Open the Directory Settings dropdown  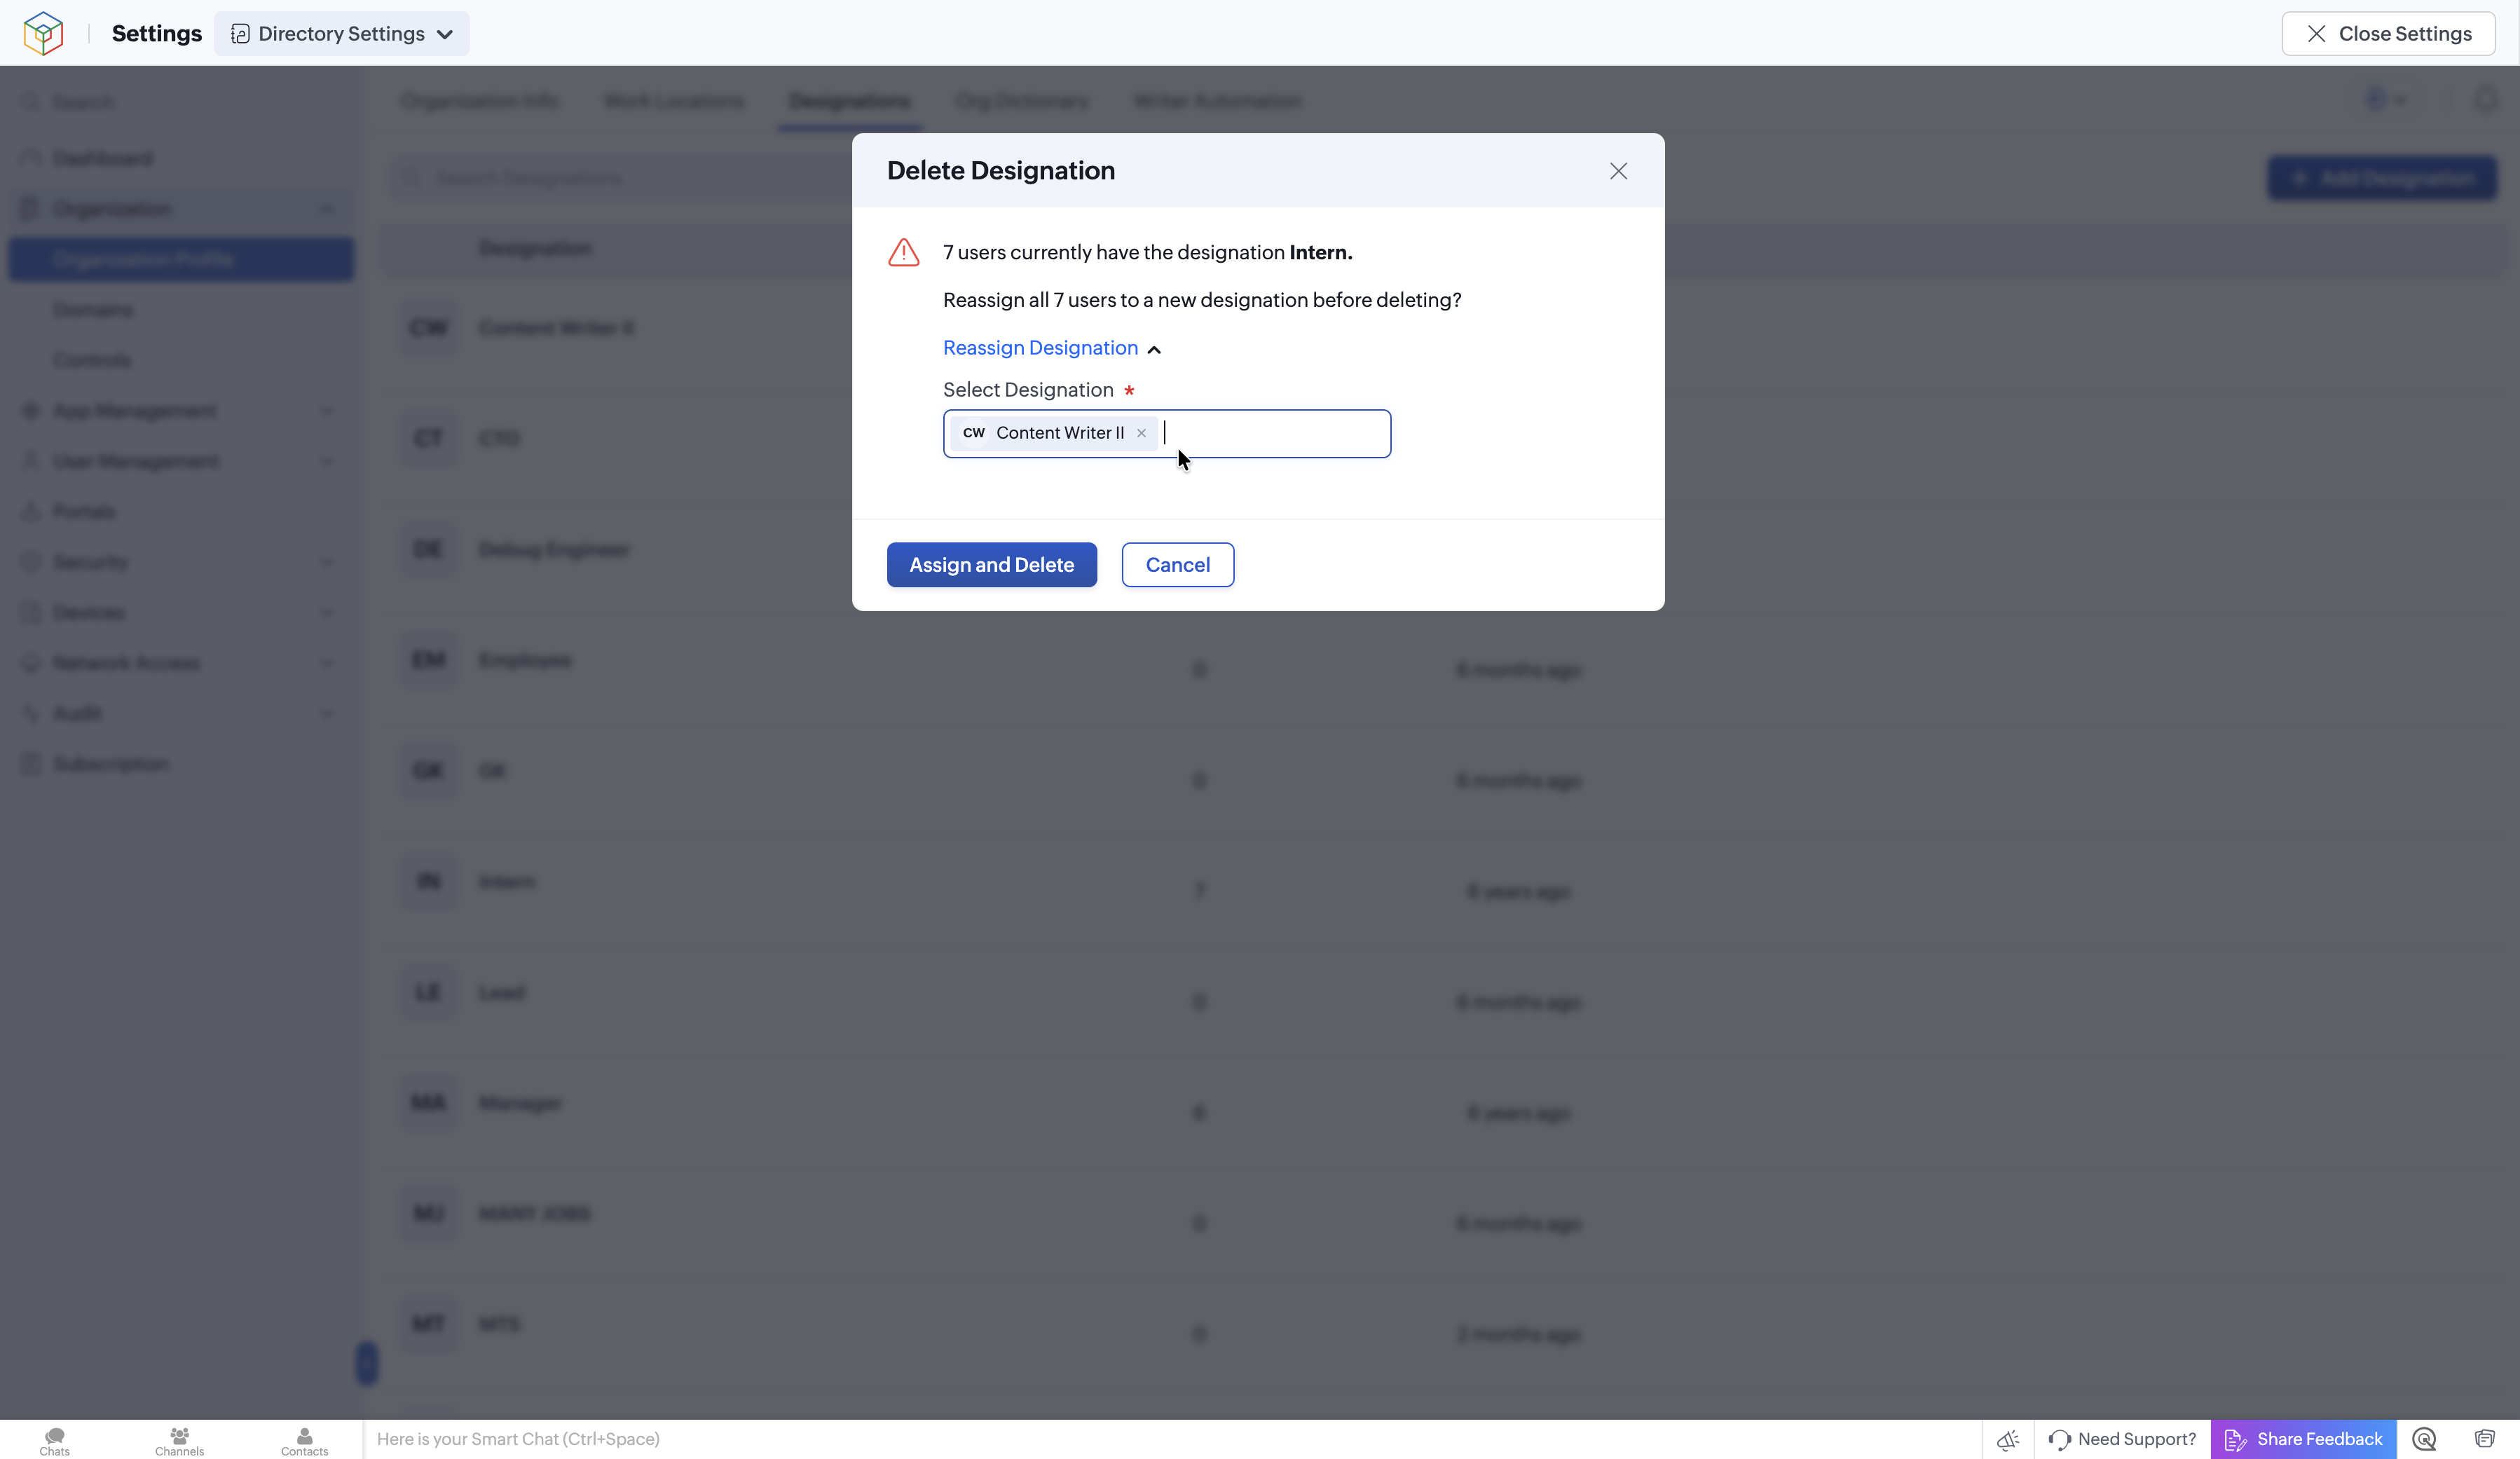342,34
